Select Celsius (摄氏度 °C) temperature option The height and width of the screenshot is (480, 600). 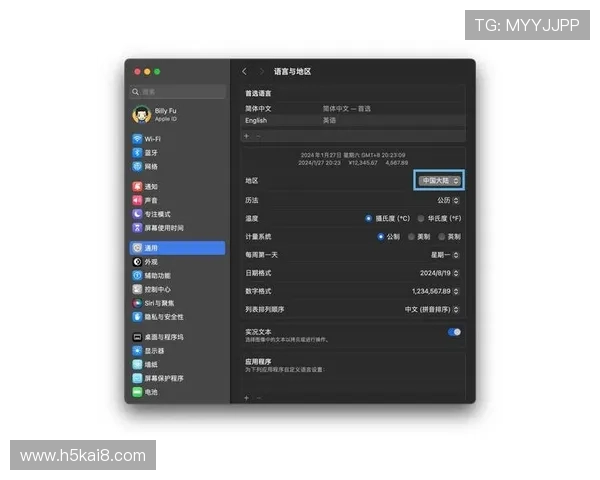coord(368,218)
